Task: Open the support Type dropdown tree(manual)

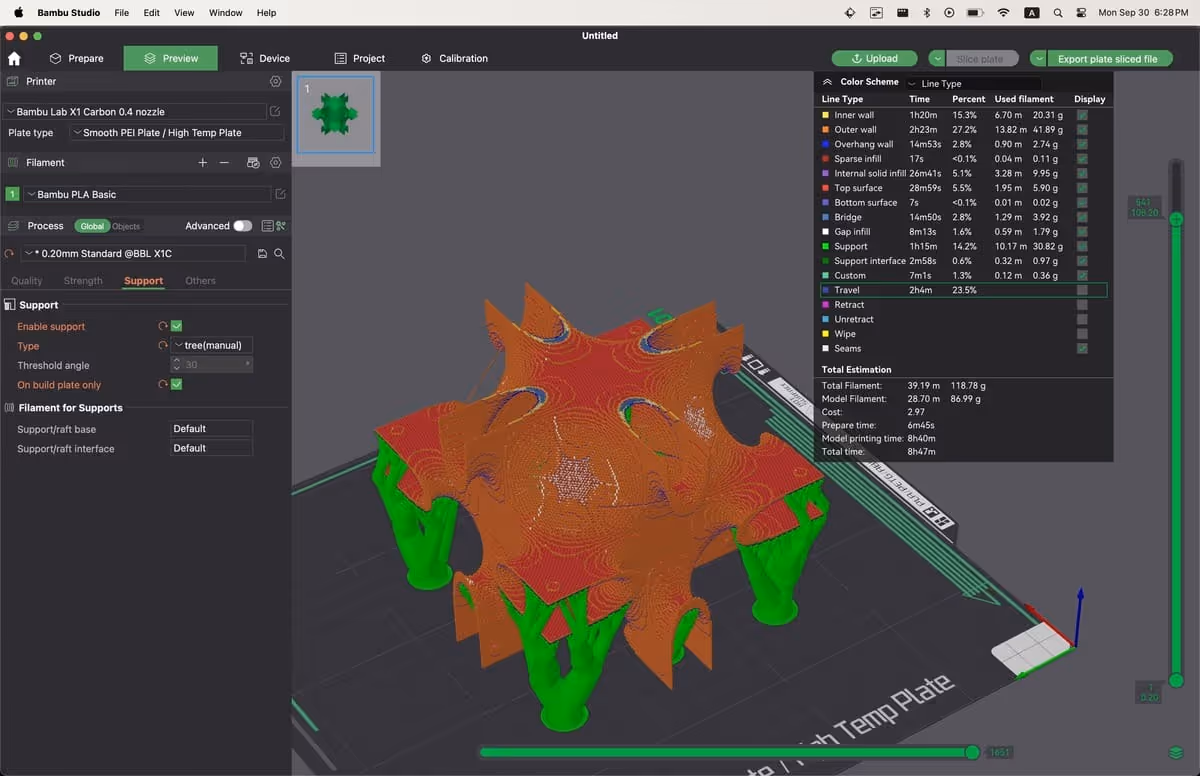Action: click(212, 345)
